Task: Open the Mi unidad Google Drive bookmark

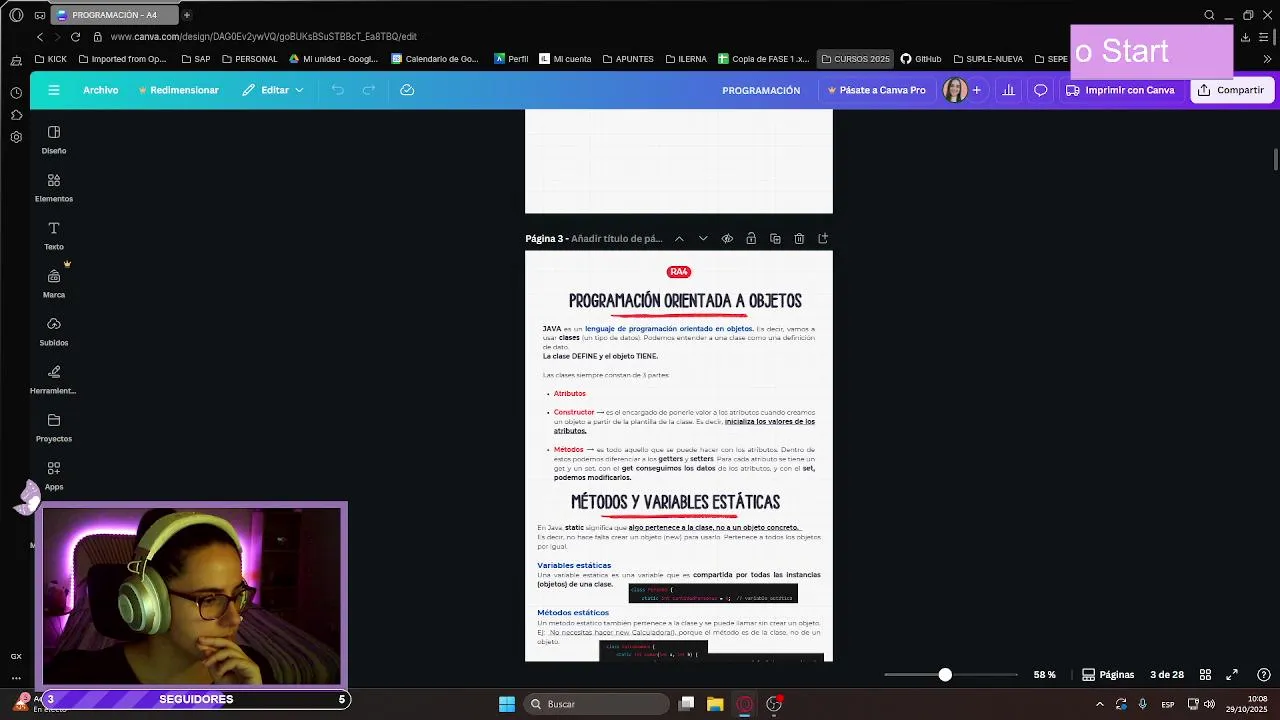Action: click(x=334, y=59)
